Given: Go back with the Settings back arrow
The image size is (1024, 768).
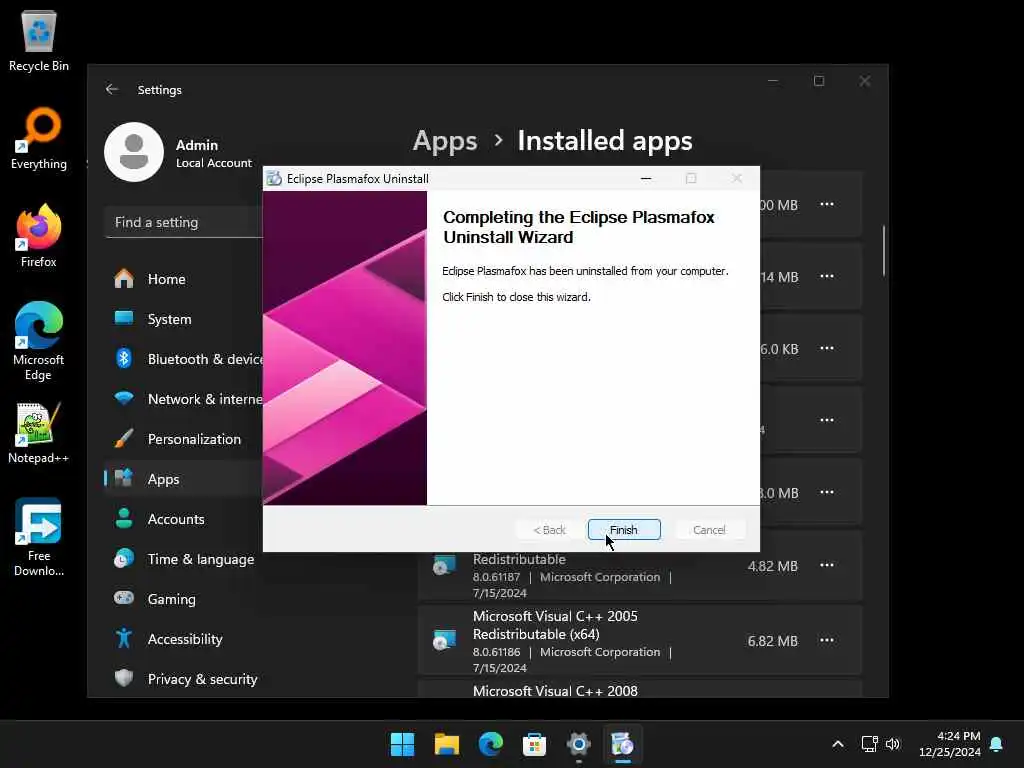Looking at the screenshot, I should coord(112,89).
